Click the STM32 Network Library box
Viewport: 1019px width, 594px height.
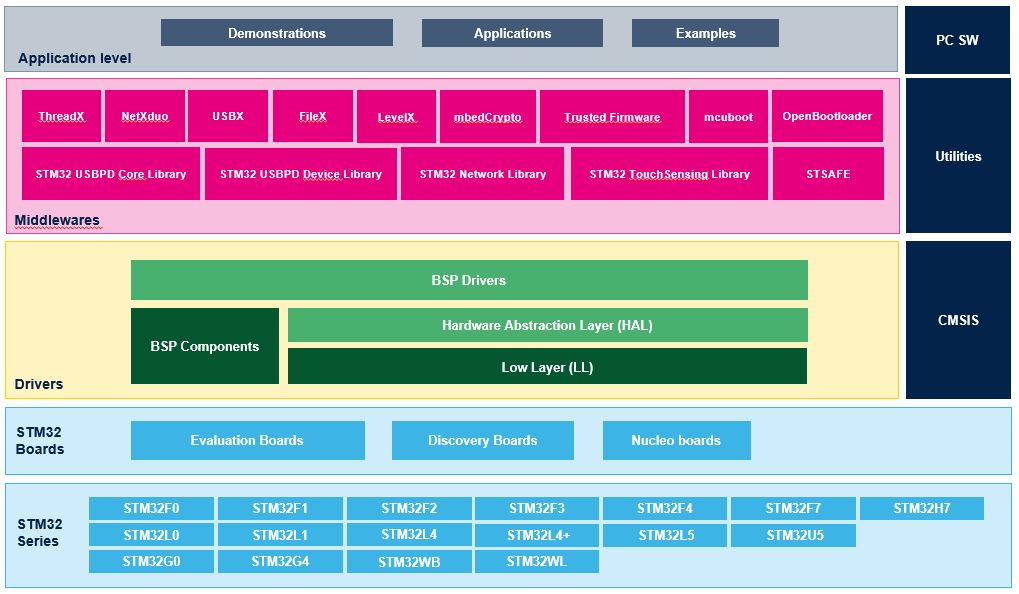tap(482, 174)
